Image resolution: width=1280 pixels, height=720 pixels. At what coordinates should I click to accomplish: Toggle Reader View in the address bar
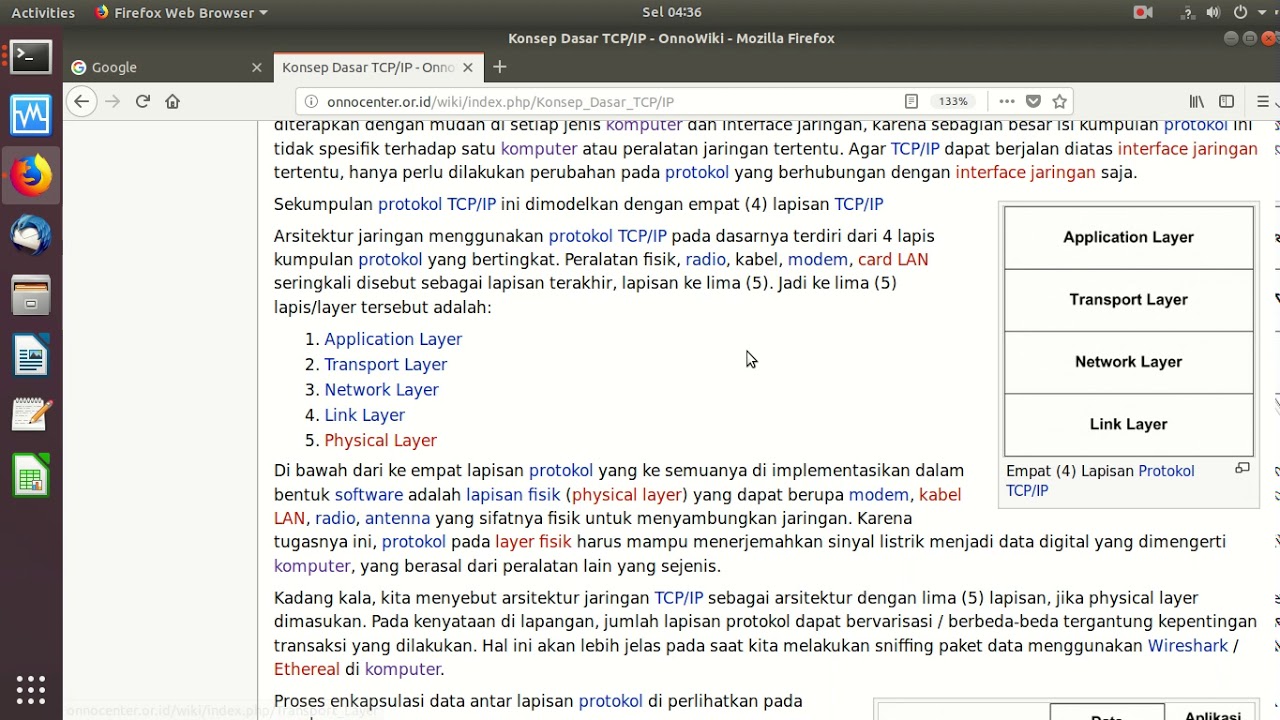coord(911,101)
